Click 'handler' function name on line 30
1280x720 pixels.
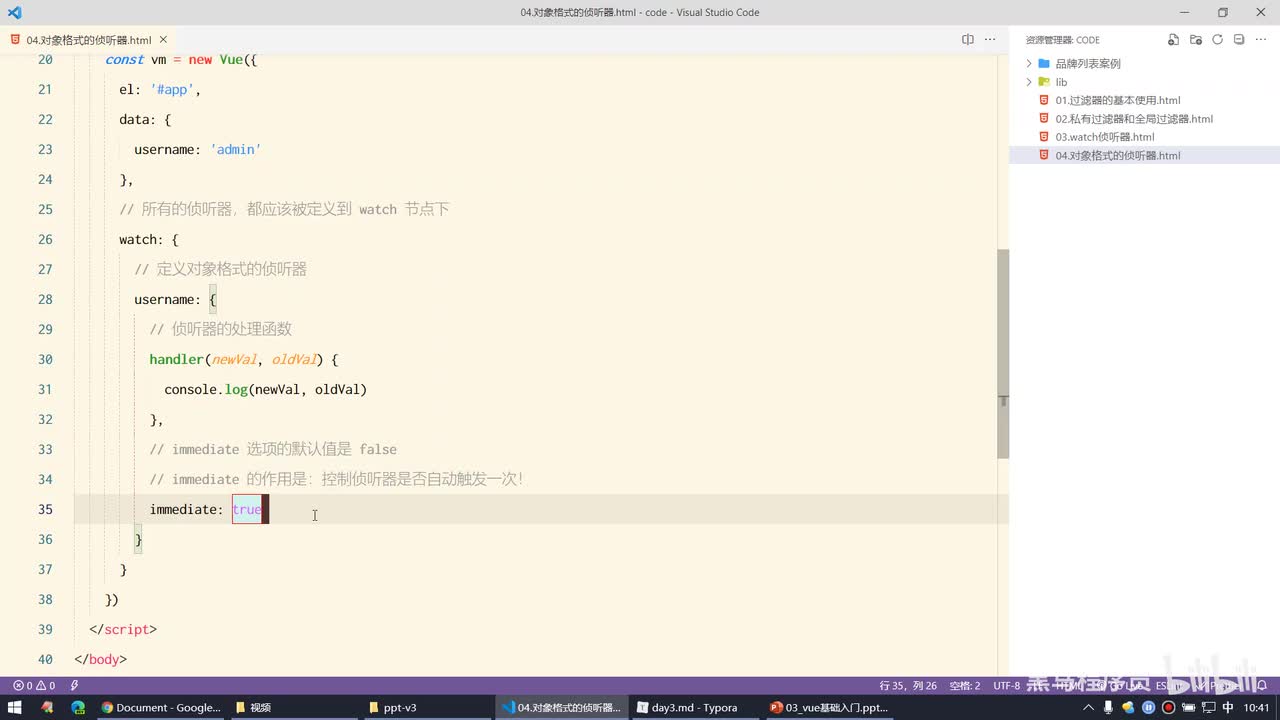(177, 359)
